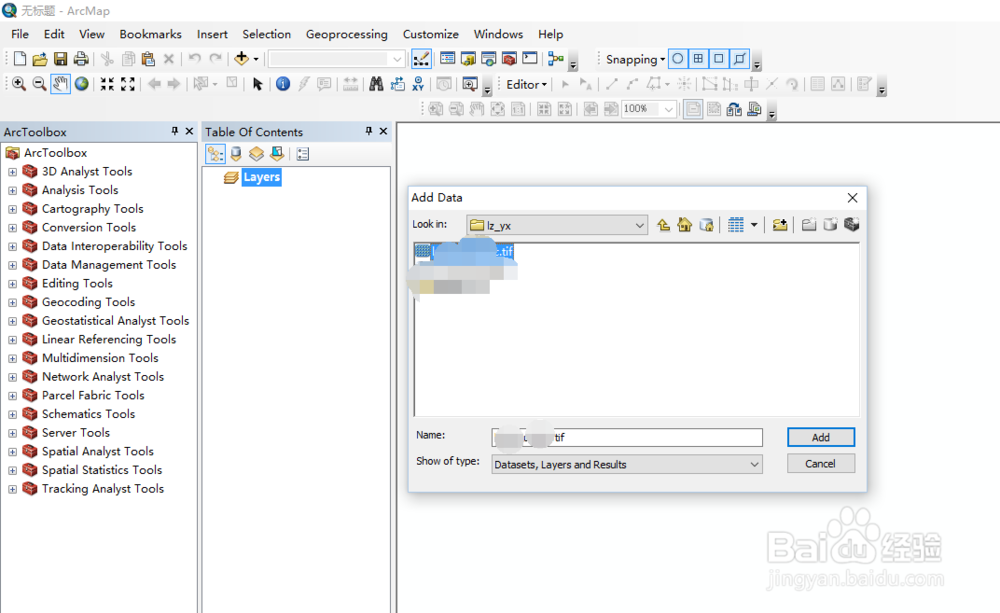Open the Find Route tool
This screenshot has height=613, width=1000.
[x=397, y=84]
